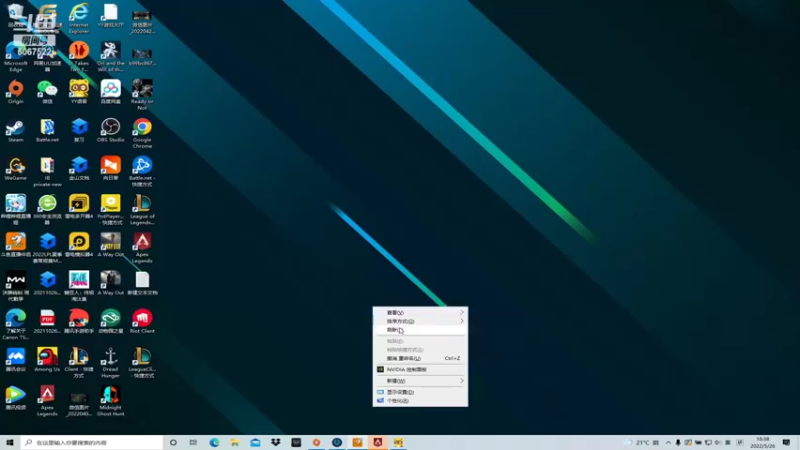Select the 百度网盘 desktop icon

tap(111, 92)
